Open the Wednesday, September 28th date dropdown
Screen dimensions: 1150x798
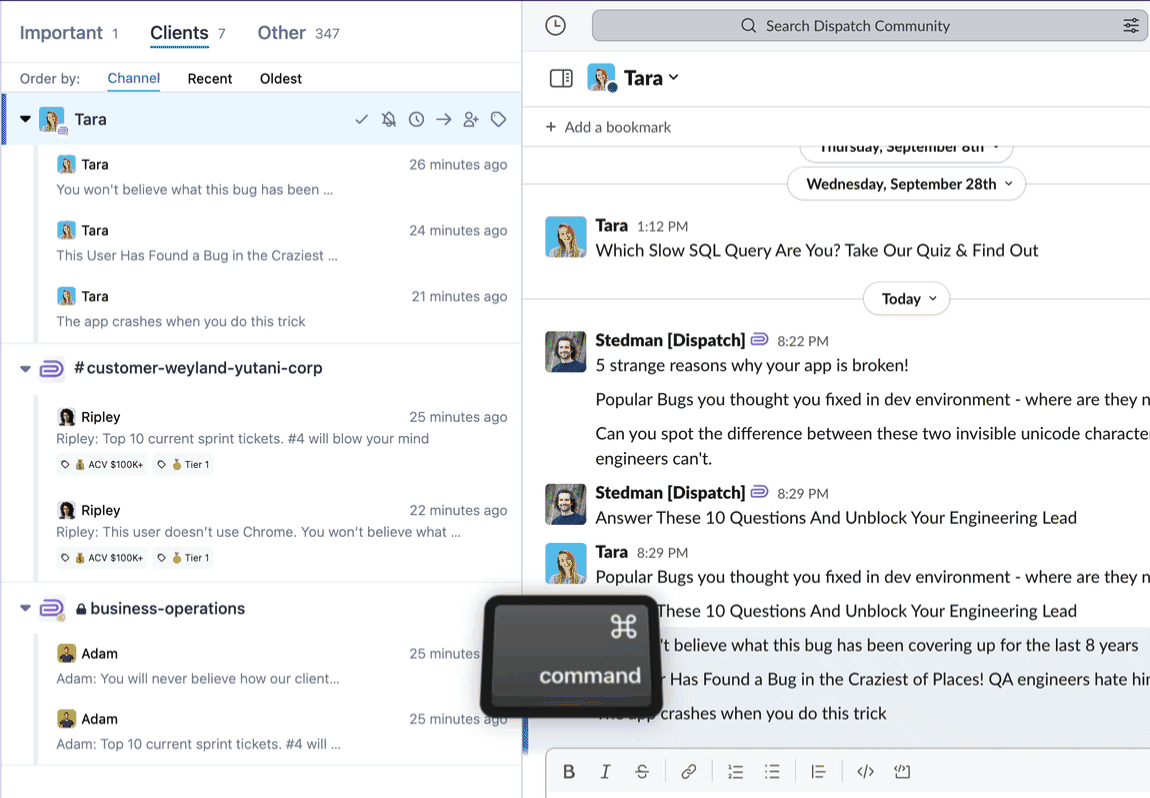(907, 184)
